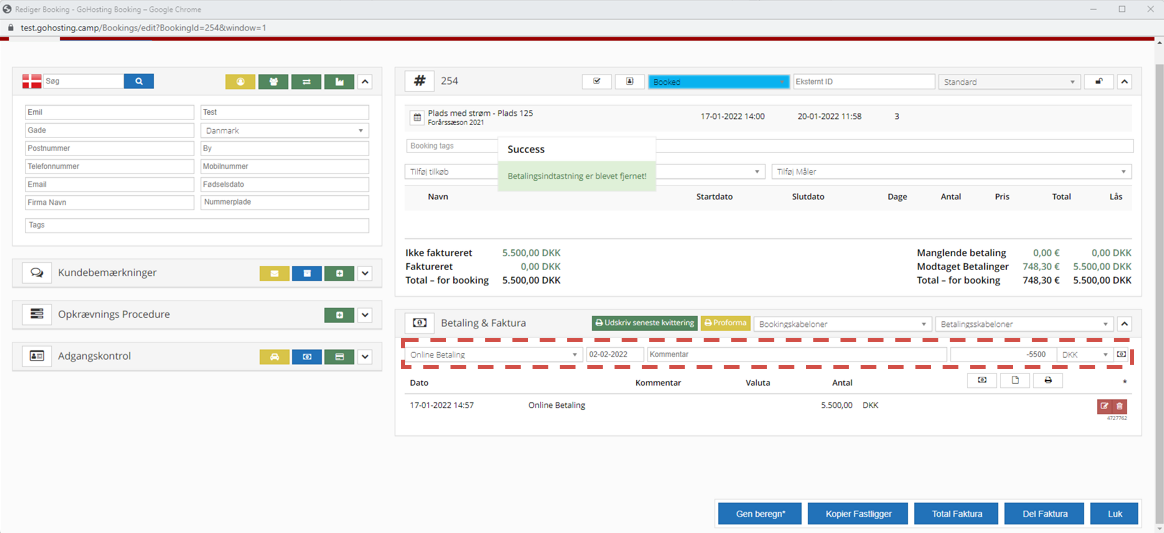Image resolution: width=1164 pixels, height=533 pixels.
Task: Toggle the unlock padlock button for booking
Action: click(1098, 82)
